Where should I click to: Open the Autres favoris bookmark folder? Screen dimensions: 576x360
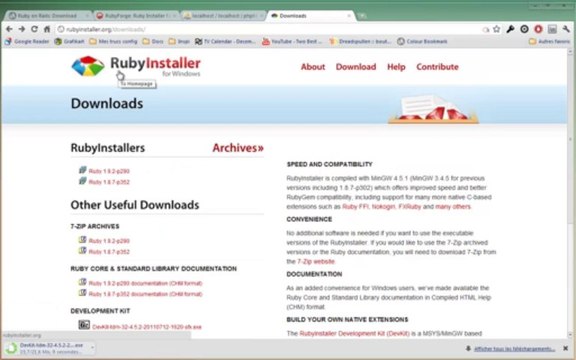click(x=550, y=42)
